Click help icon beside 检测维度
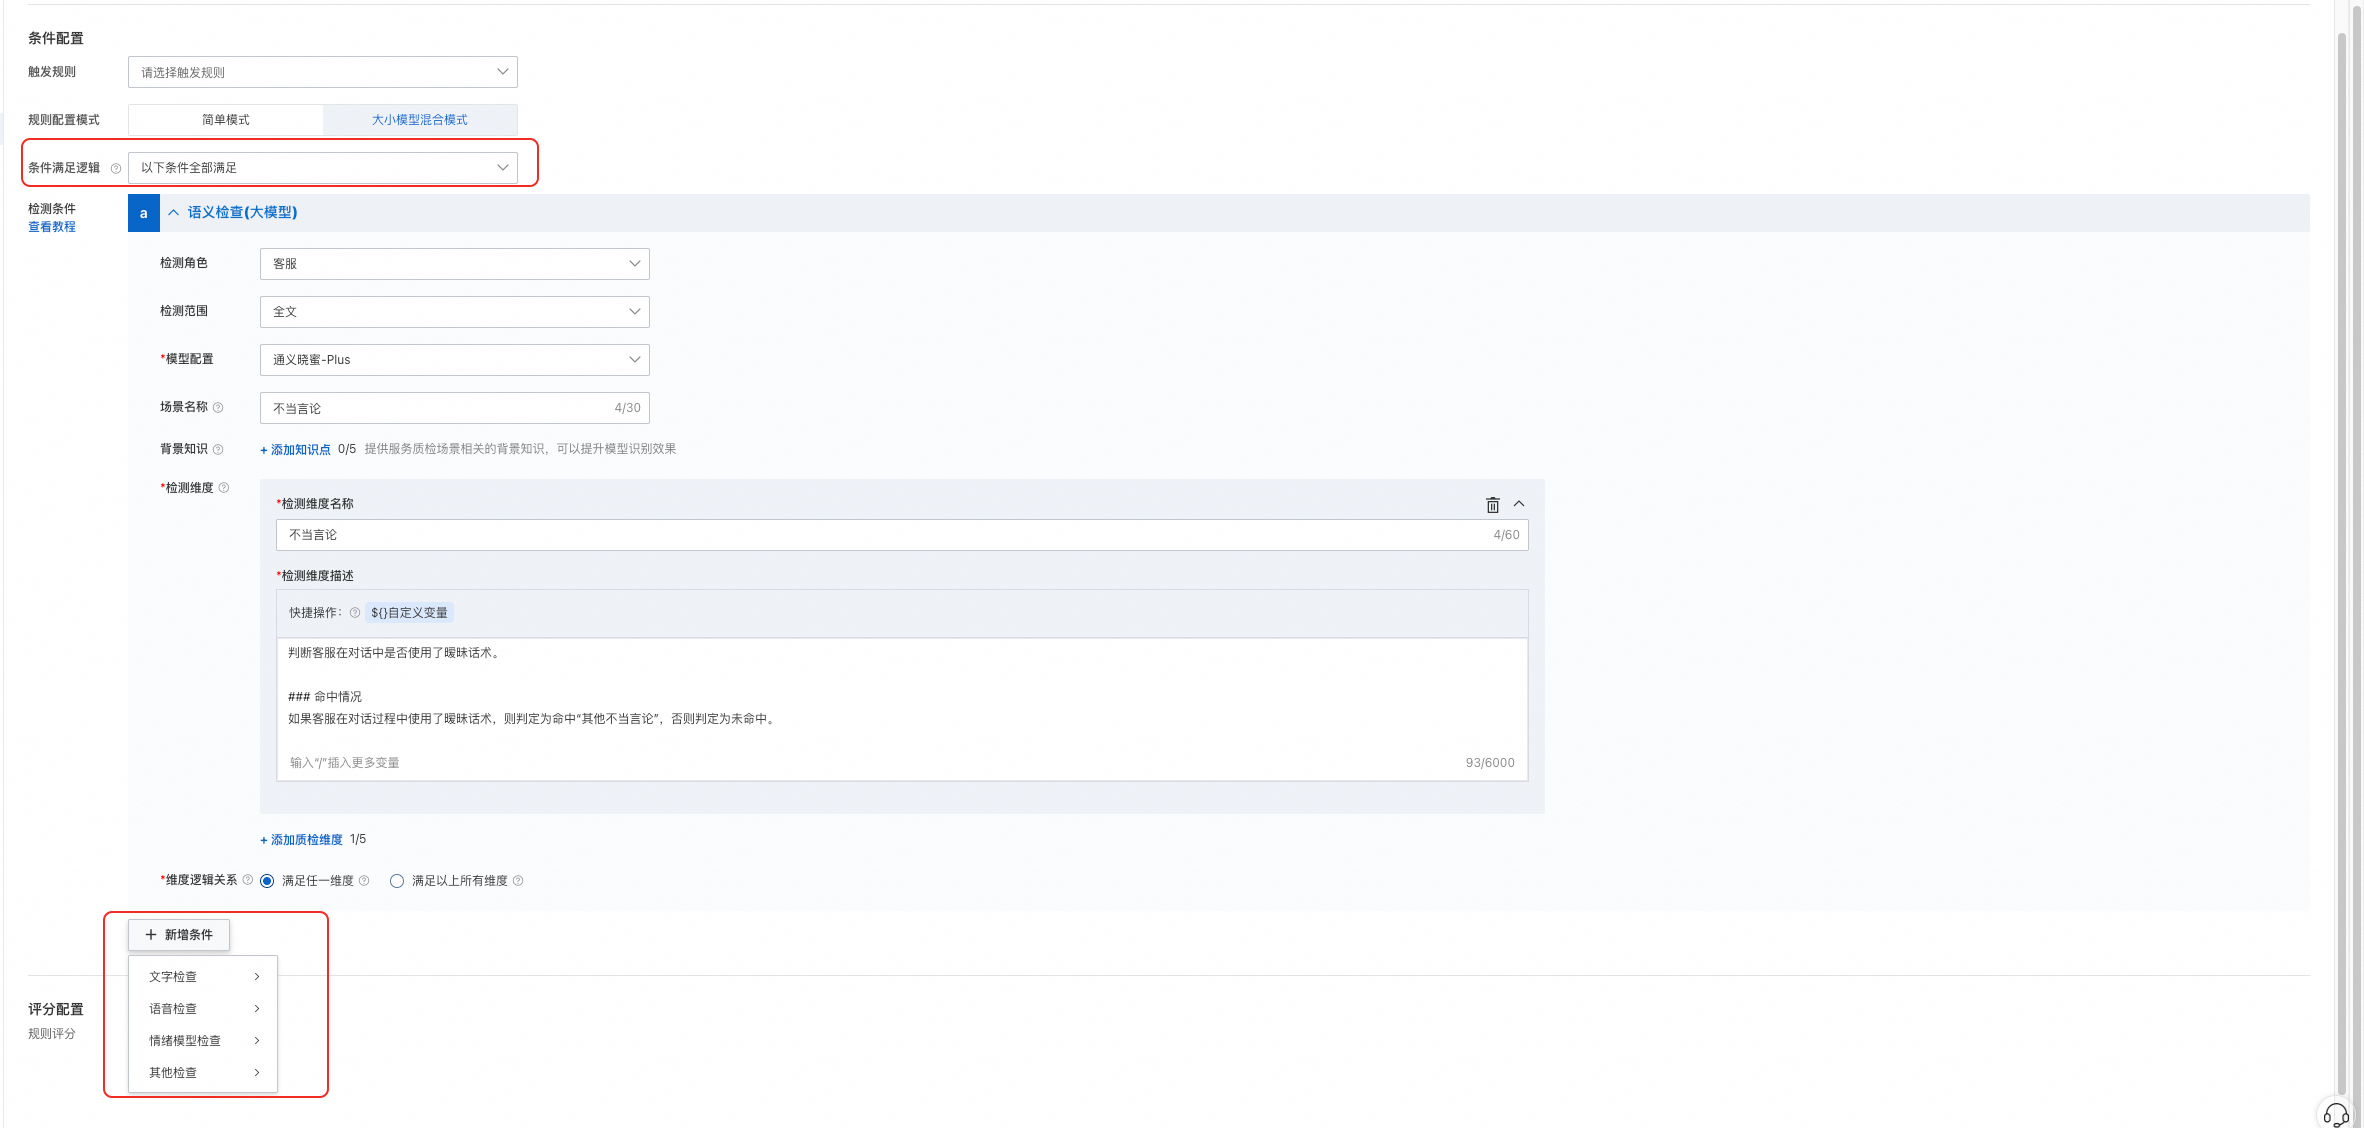This screenshot has height=1128, width=2364. 224,488
